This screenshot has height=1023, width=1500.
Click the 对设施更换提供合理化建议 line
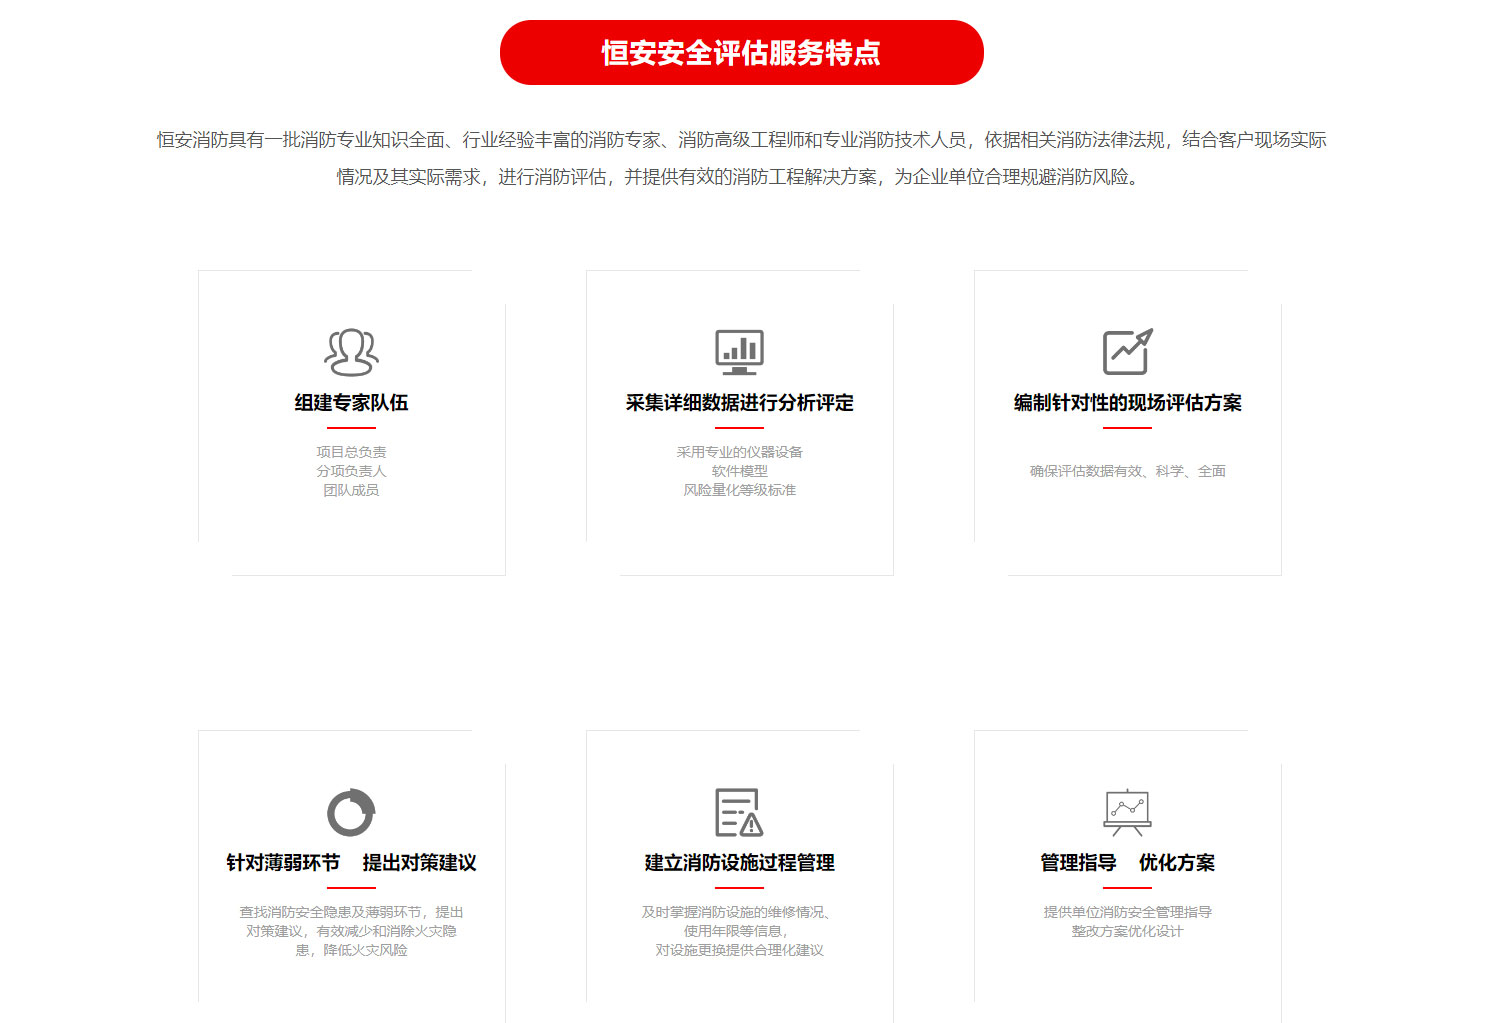tap(740, 950)
